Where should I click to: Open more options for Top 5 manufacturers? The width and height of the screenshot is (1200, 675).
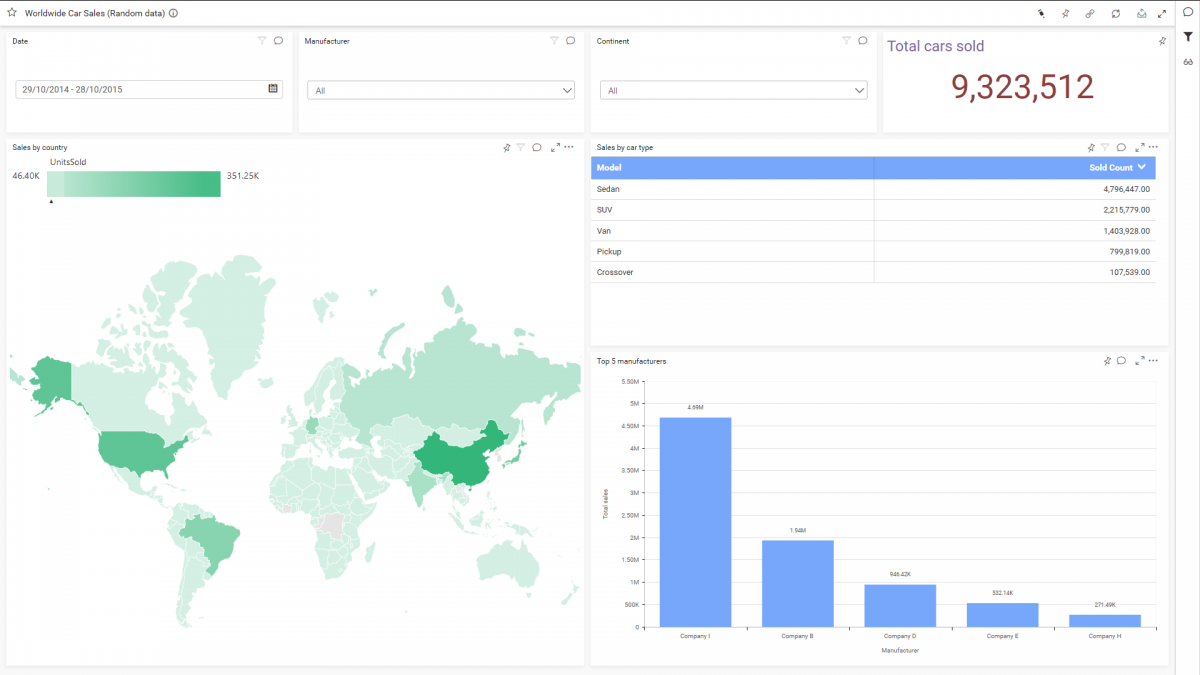pos(1153,361)
